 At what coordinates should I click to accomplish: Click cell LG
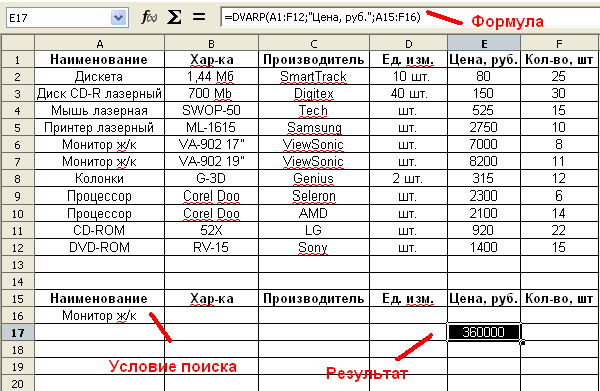[314, 230]
